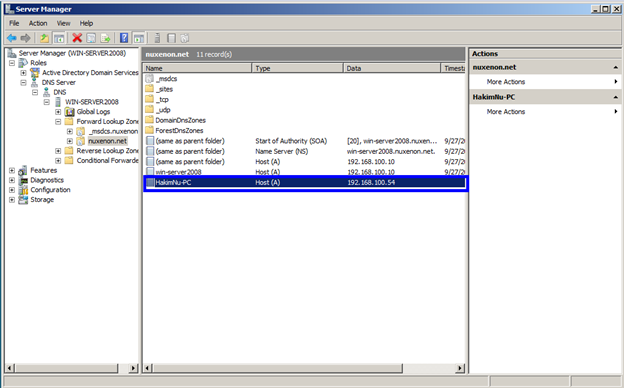Click Export List toolbar icon
Viewport: 624px width, 388px height.
click(x=105, y=38)
